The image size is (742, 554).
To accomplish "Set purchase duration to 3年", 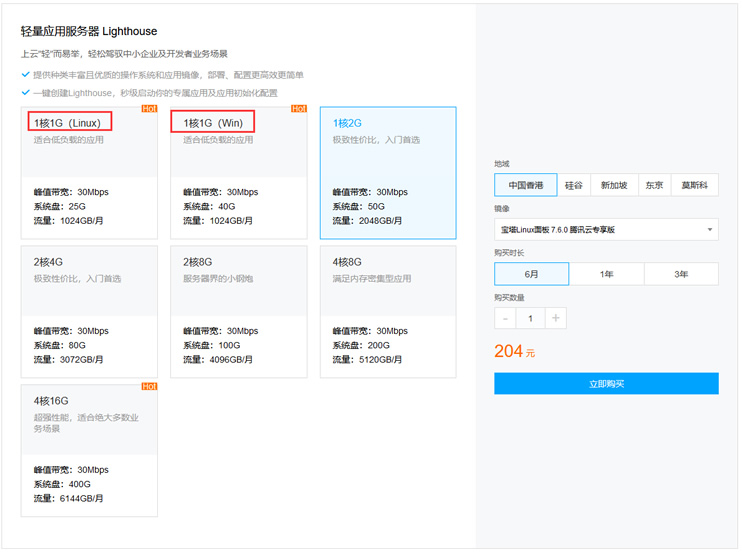I will coord(681,274).
